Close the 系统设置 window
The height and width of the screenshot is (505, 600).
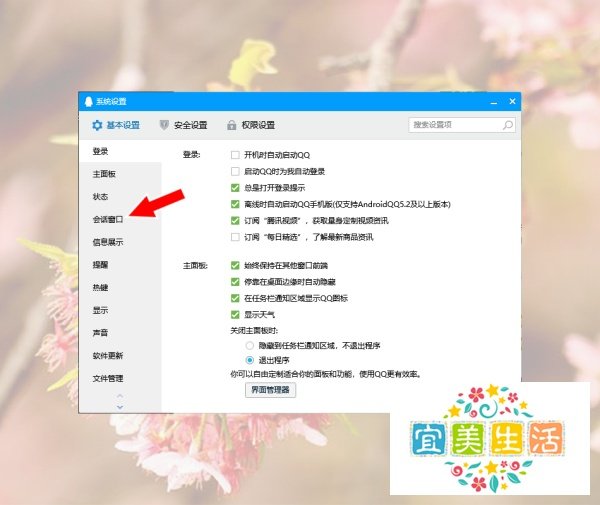[x=512, y=101]
